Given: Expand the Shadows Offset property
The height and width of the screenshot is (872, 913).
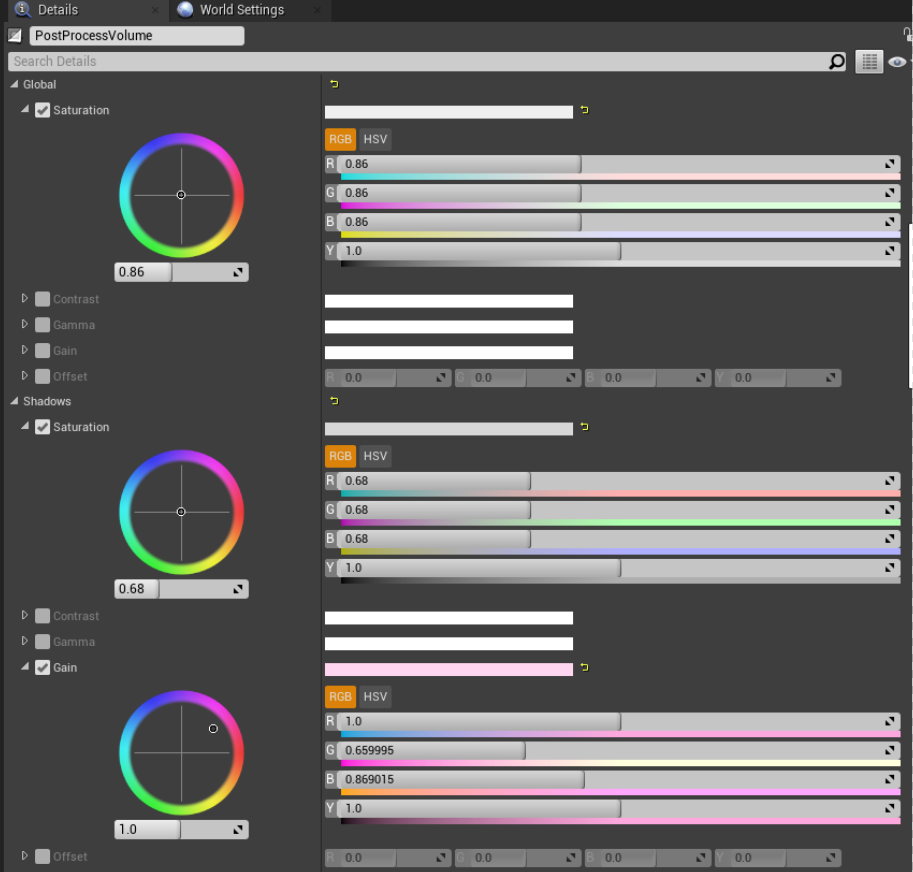Looking at the screenshot, I should coord(24,855).
